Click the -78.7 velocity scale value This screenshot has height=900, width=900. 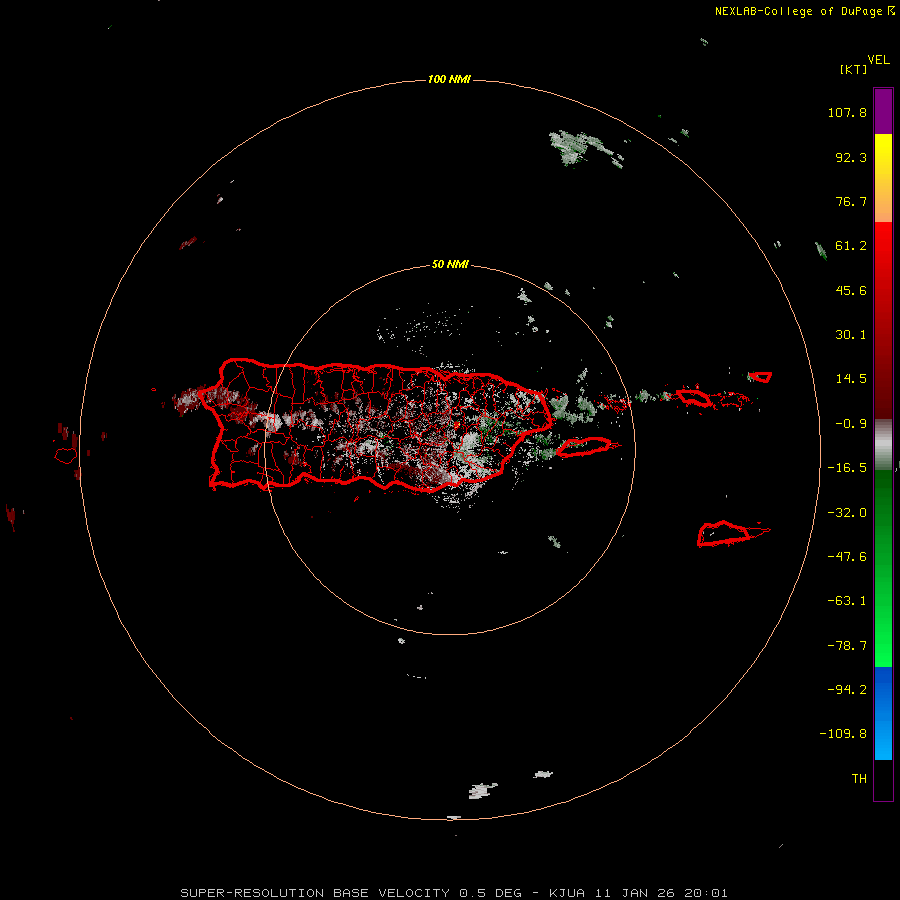pyautogui.click(x=847, y=646)
